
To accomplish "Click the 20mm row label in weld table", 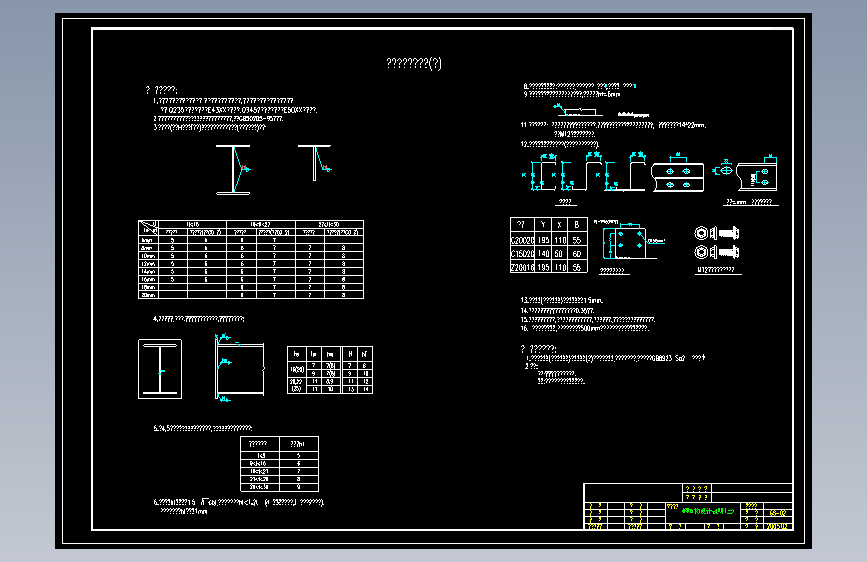I will 148,295.
